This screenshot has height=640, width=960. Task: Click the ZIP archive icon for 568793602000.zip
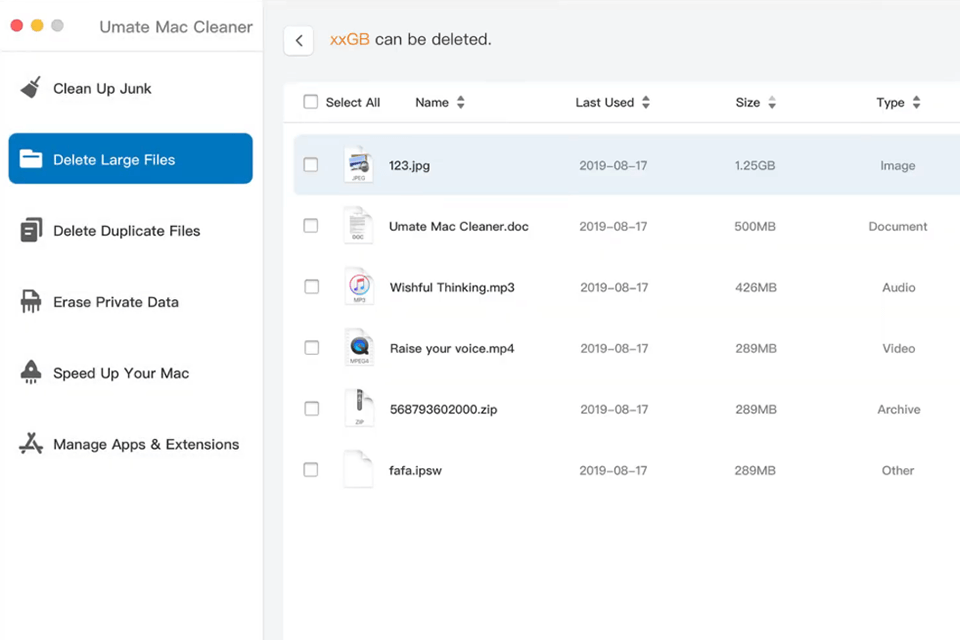[x=358, y=409]
